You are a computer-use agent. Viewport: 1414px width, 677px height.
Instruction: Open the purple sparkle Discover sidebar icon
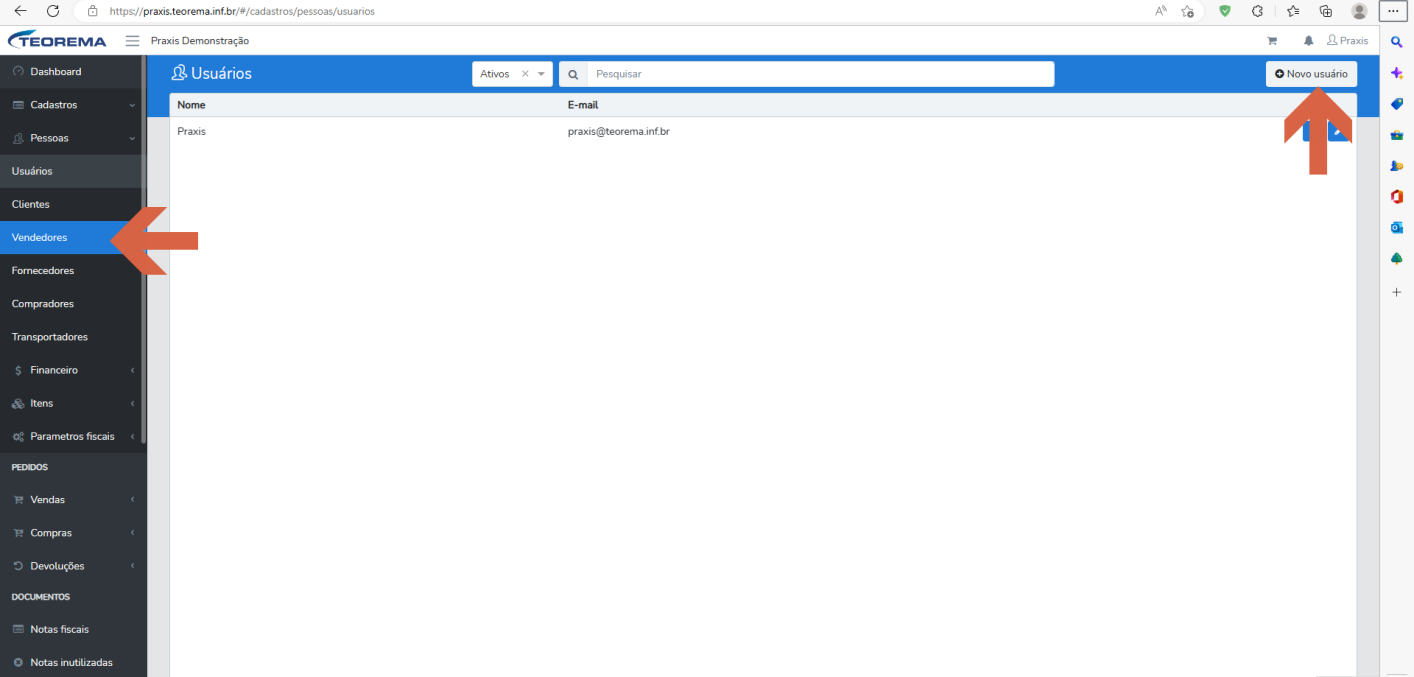1397,73
